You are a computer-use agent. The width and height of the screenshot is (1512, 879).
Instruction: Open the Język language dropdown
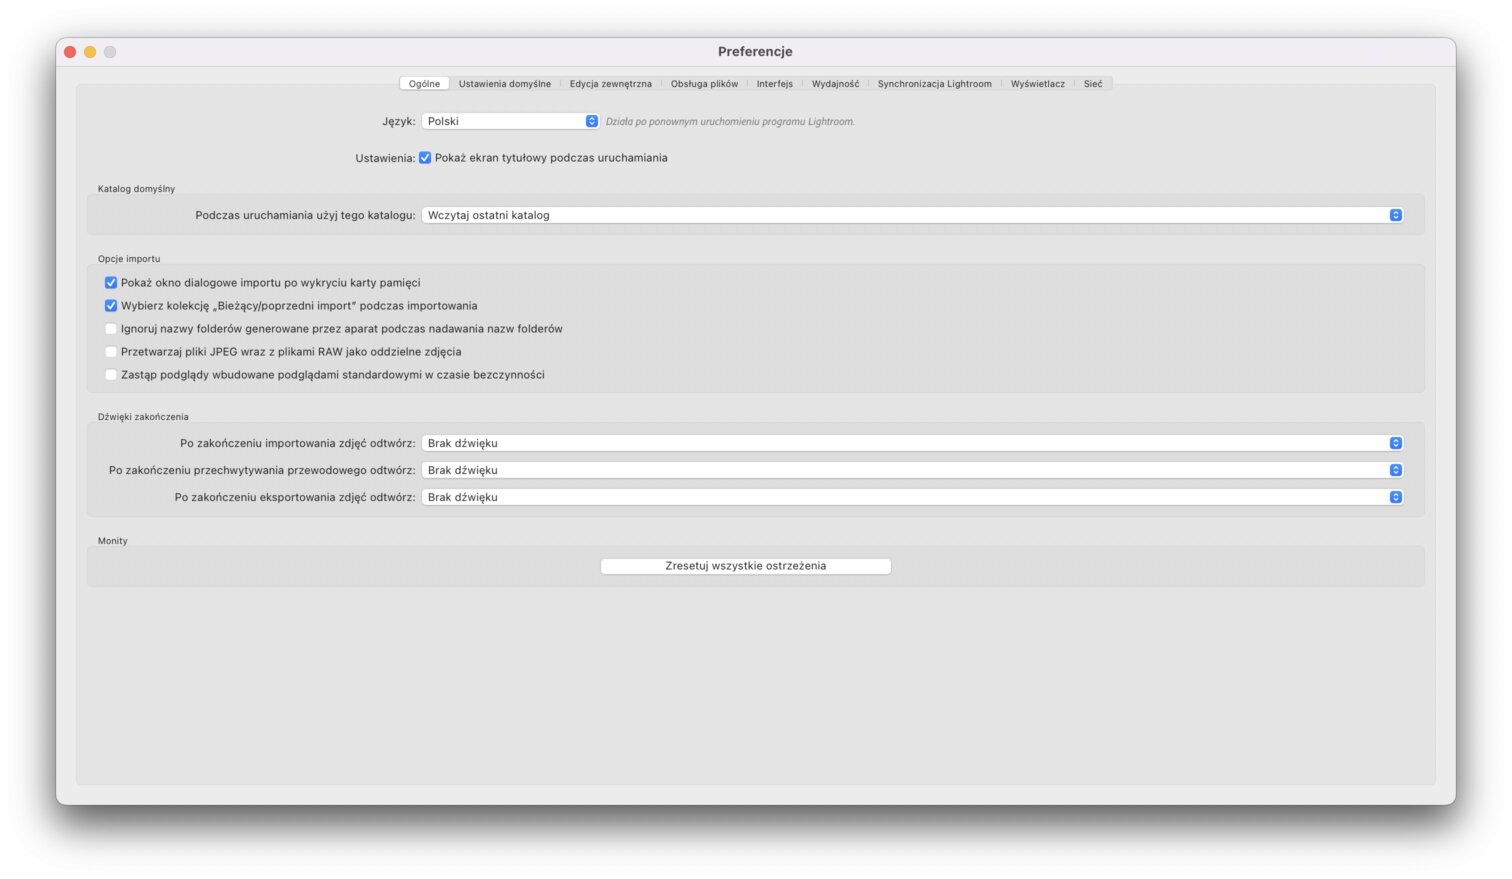[510, 121]
